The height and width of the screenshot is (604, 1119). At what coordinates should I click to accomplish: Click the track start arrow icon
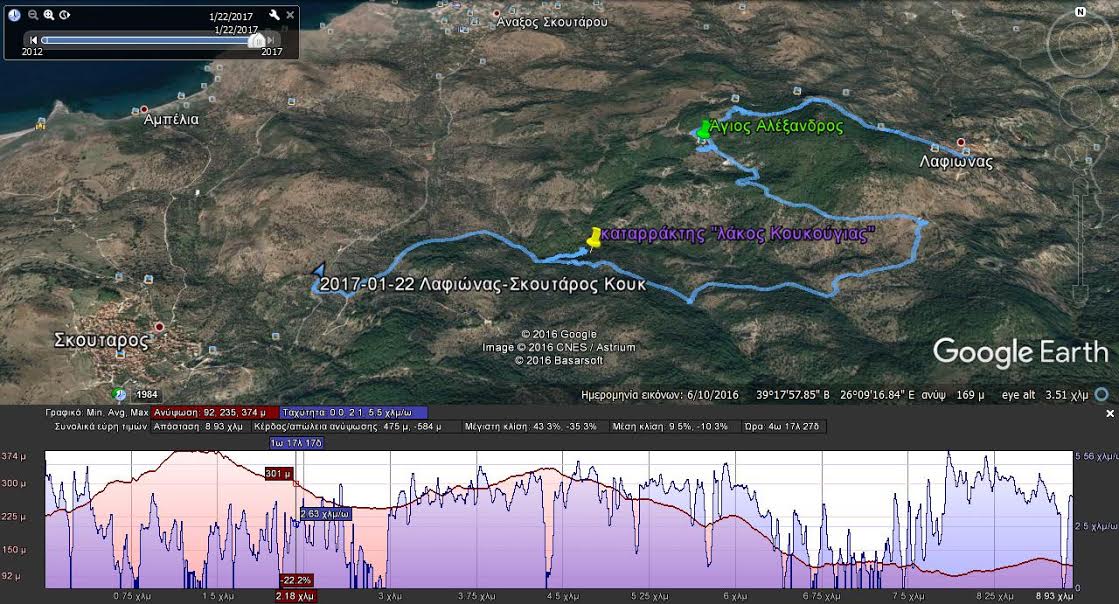(x=319, y=270)
